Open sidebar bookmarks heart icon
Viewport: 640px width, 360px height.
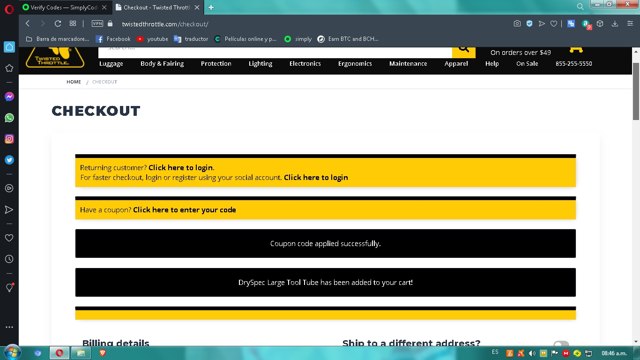click(9, 238)
